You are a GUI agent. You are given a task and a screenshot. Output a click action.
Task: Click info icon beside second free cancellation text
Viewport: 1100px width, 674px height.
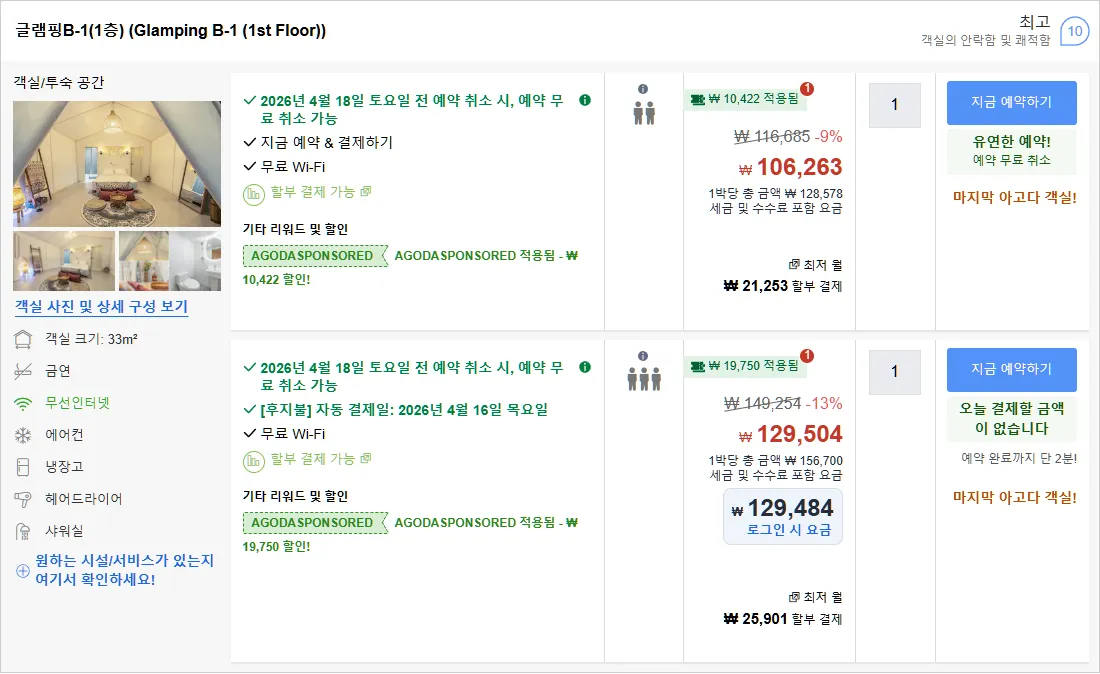click(x=584, y=368)
